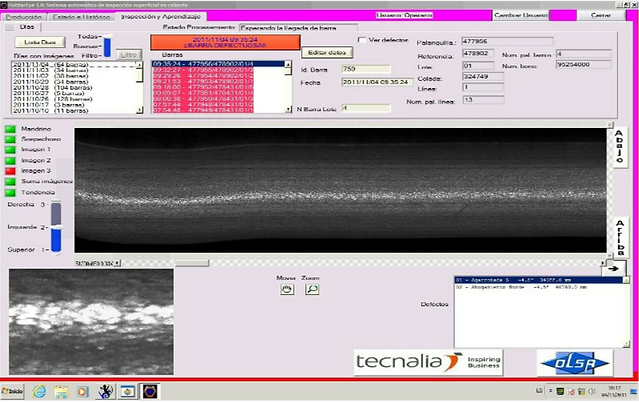Click the Listar Días button
This screenshot has width=639, height=402.
(x=40, y=42)
